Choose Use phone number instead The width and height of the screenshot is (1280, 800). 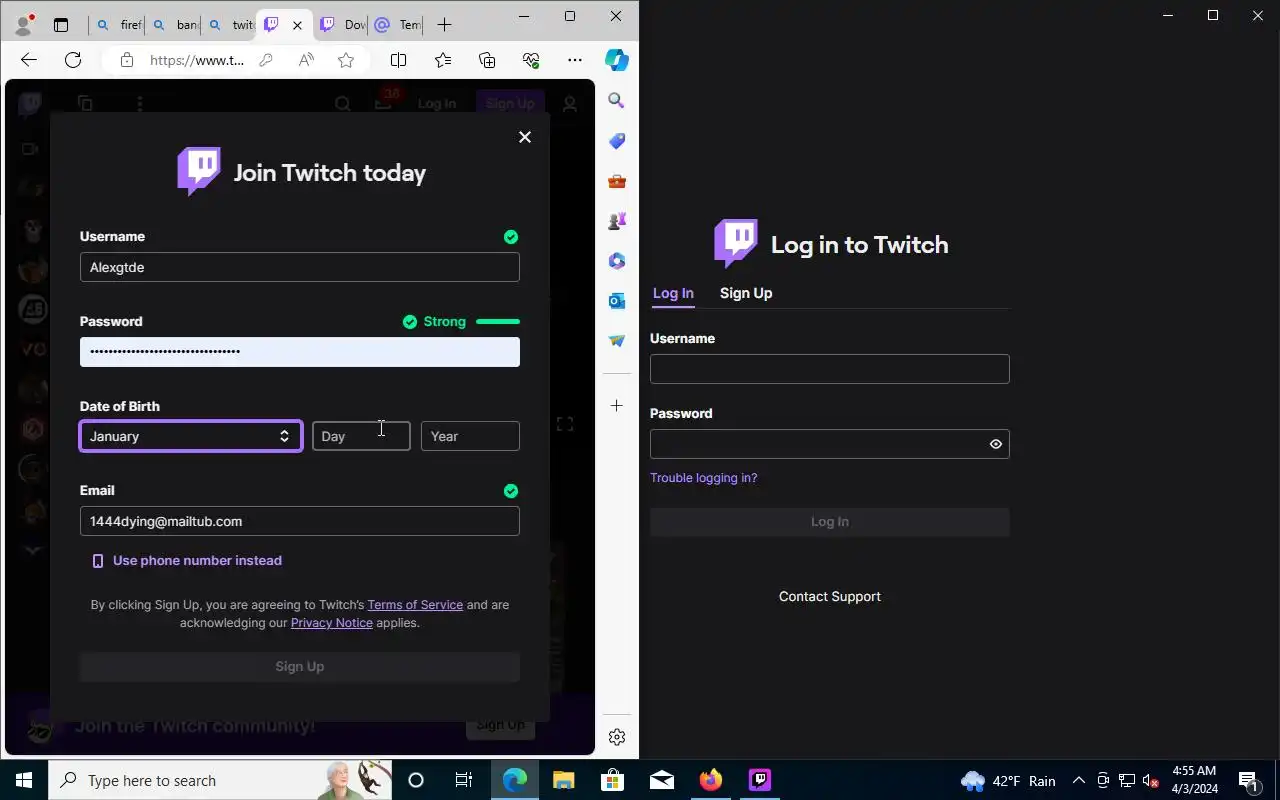tap(187, 561)
